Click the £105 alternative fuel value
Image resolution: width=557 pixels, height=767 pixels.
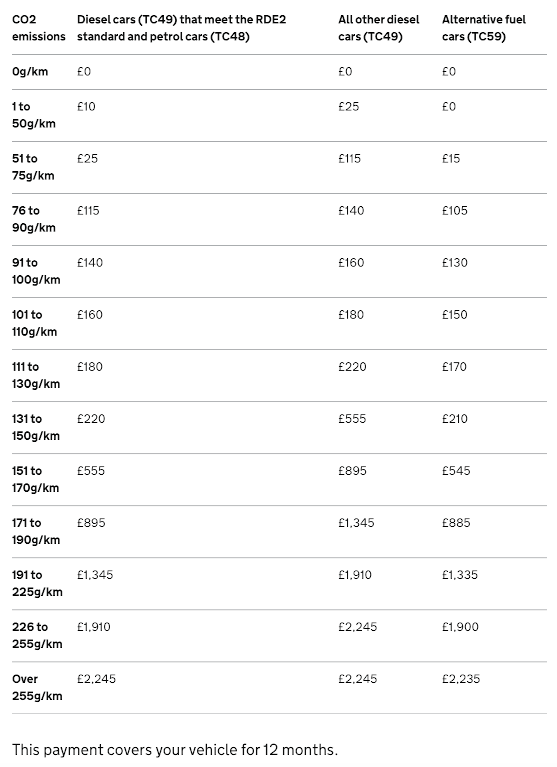(455, 210)
